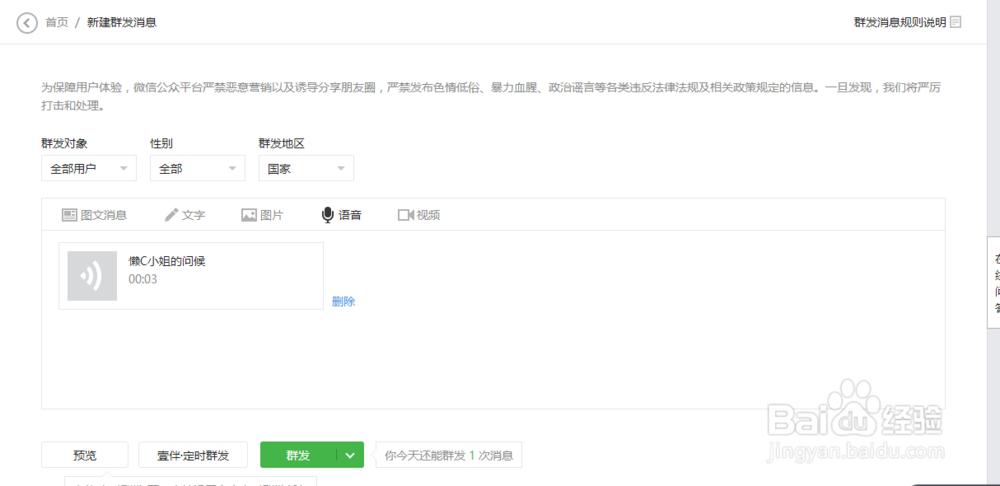This screenshot has height=486, width=1000.
Task: Click the 群发对象 label
Action: pyautogui.click(x=64, y=144)
